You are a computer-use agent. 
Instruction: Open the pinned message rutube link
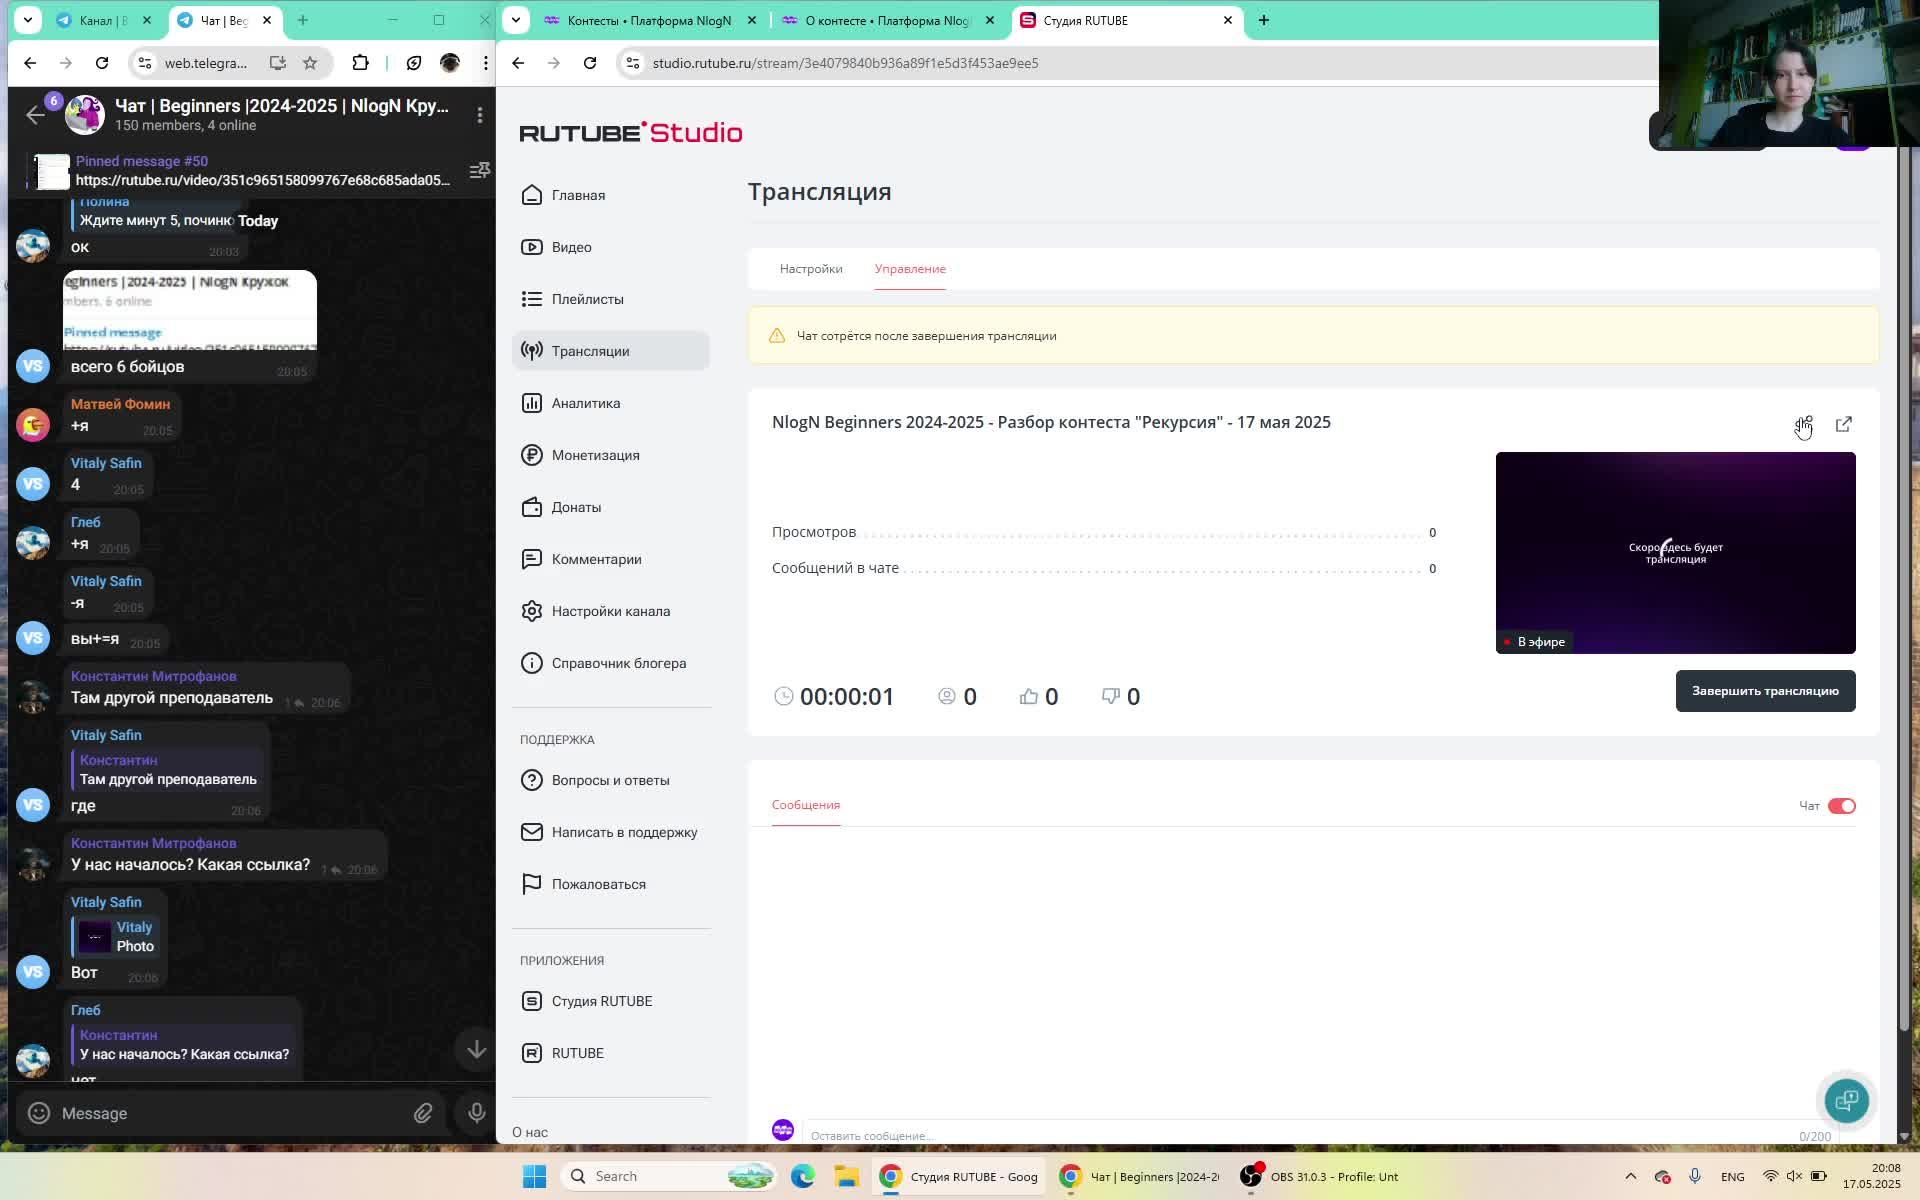[x=262, y=180]
